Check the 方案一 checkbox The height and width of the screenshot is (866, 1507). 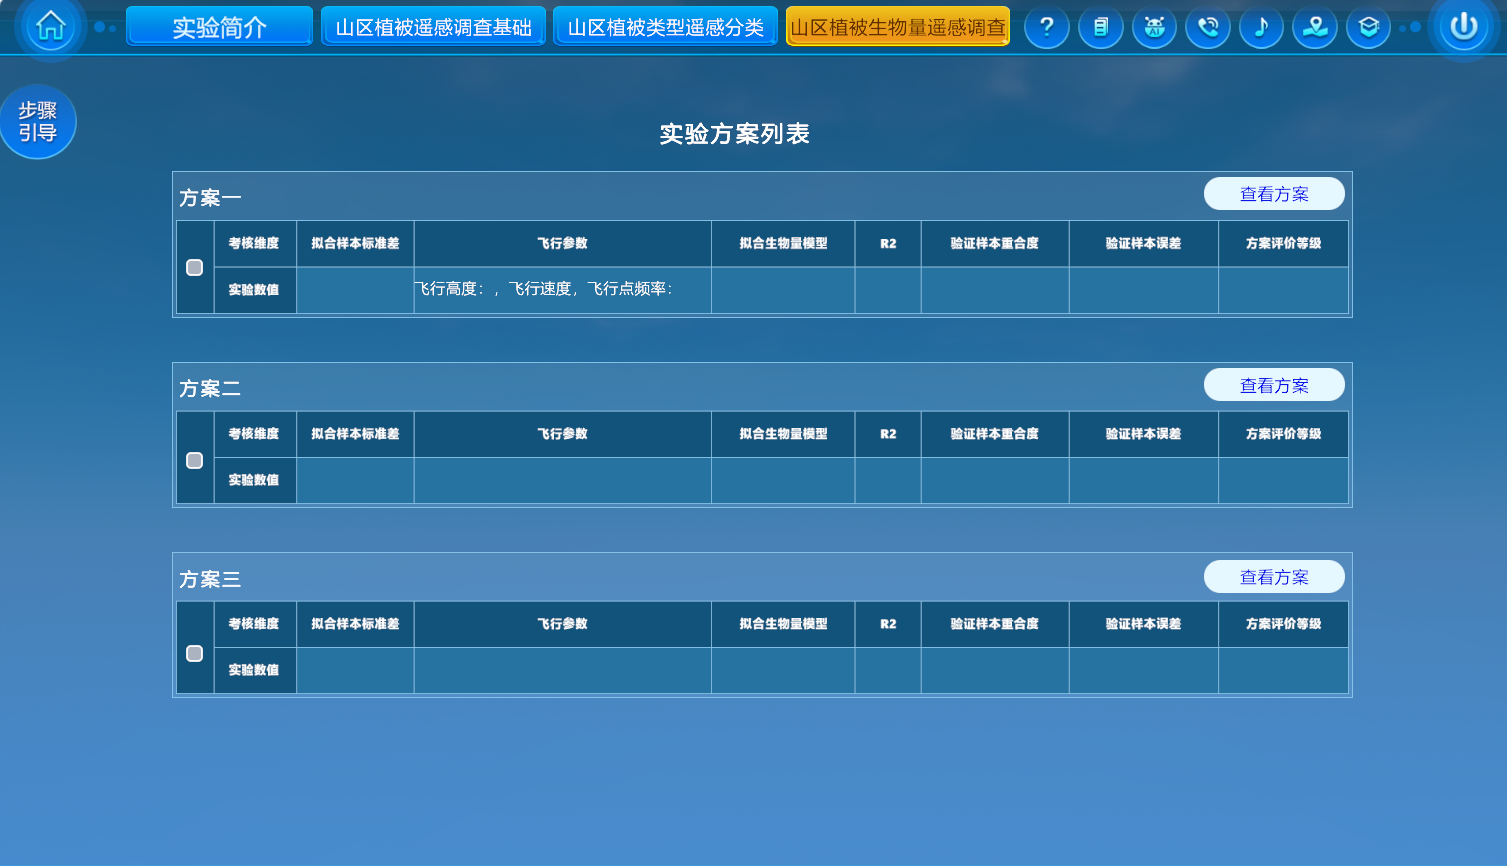(x=195, y=267)
